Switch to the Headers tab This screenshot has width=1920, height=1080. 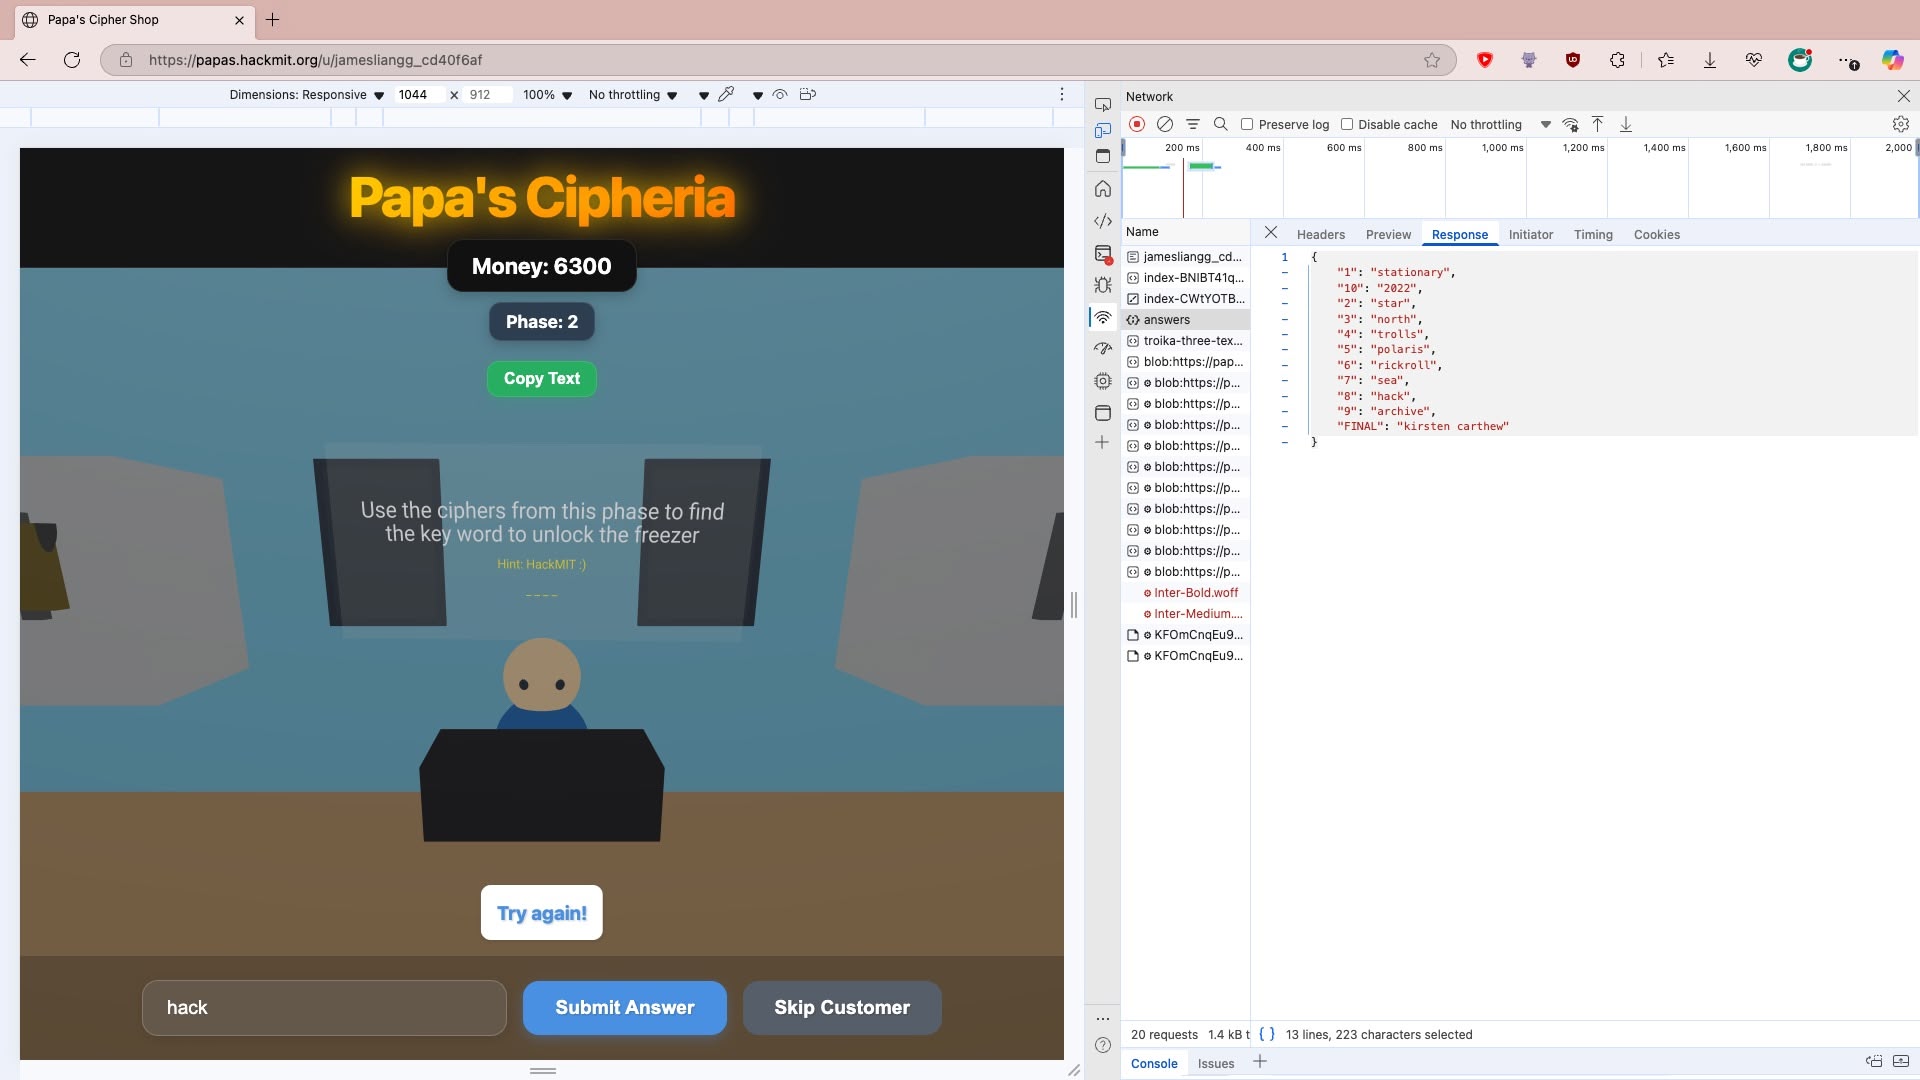coord(1320,234)
